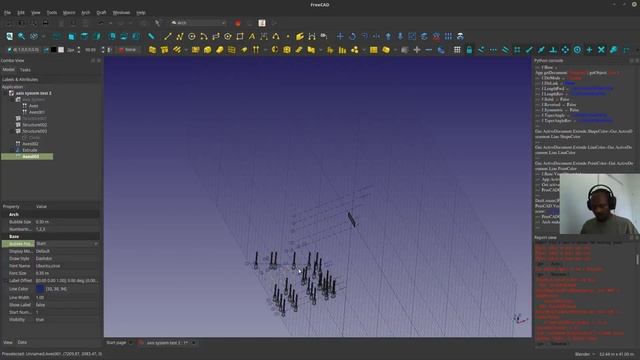This screenshot has height=360, width=640.
Task: Select the Draft Arc tool
Action: [x=204, y=36]
